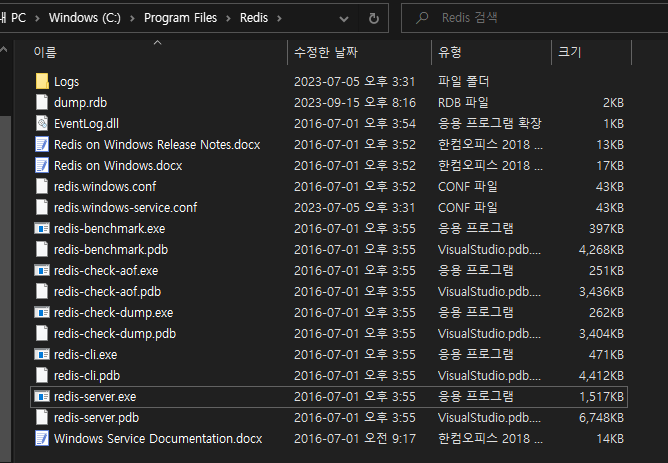
Task: Click the navigation pane scroll-up arrow
Action: pyautogui.click(x=4, y=50)
